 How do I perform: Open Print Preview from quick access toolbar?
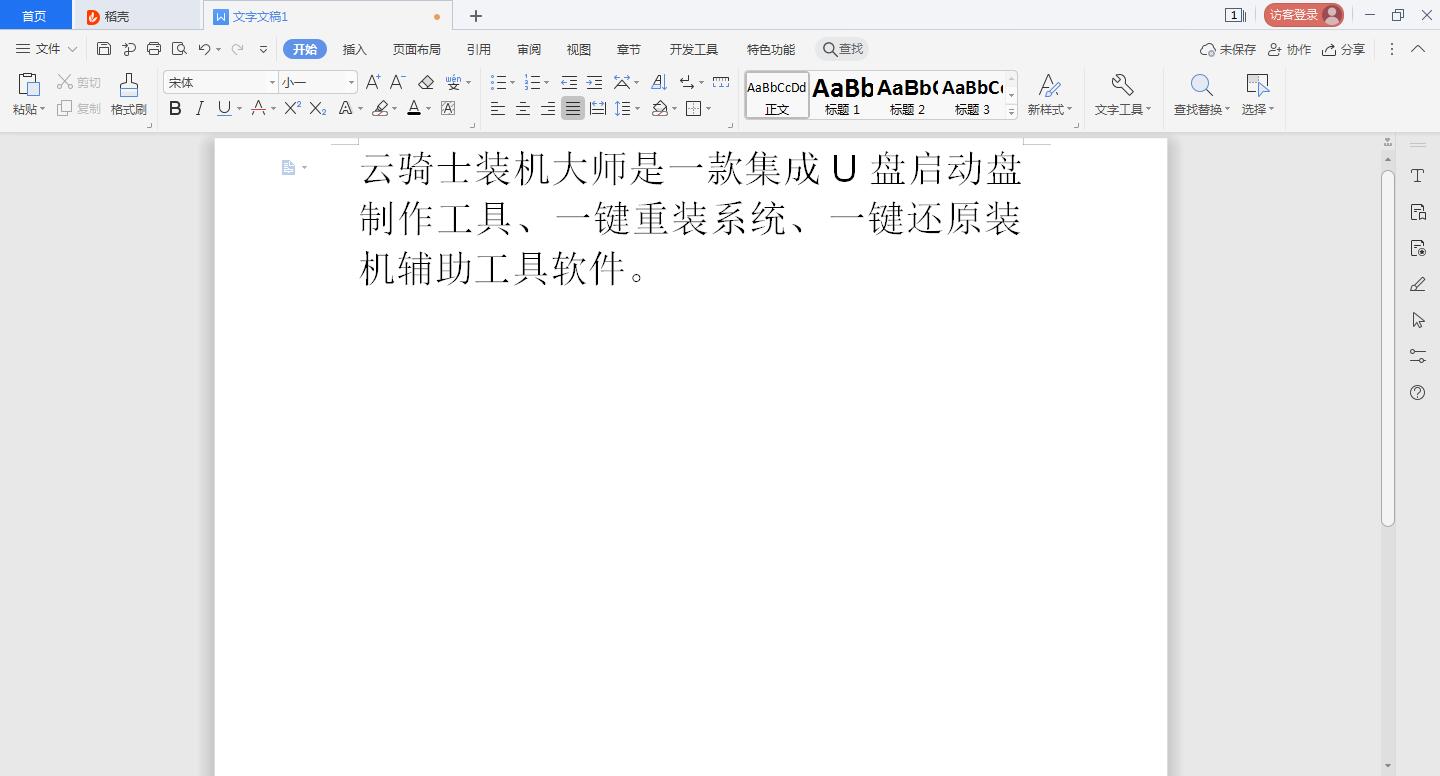[179, 49]
